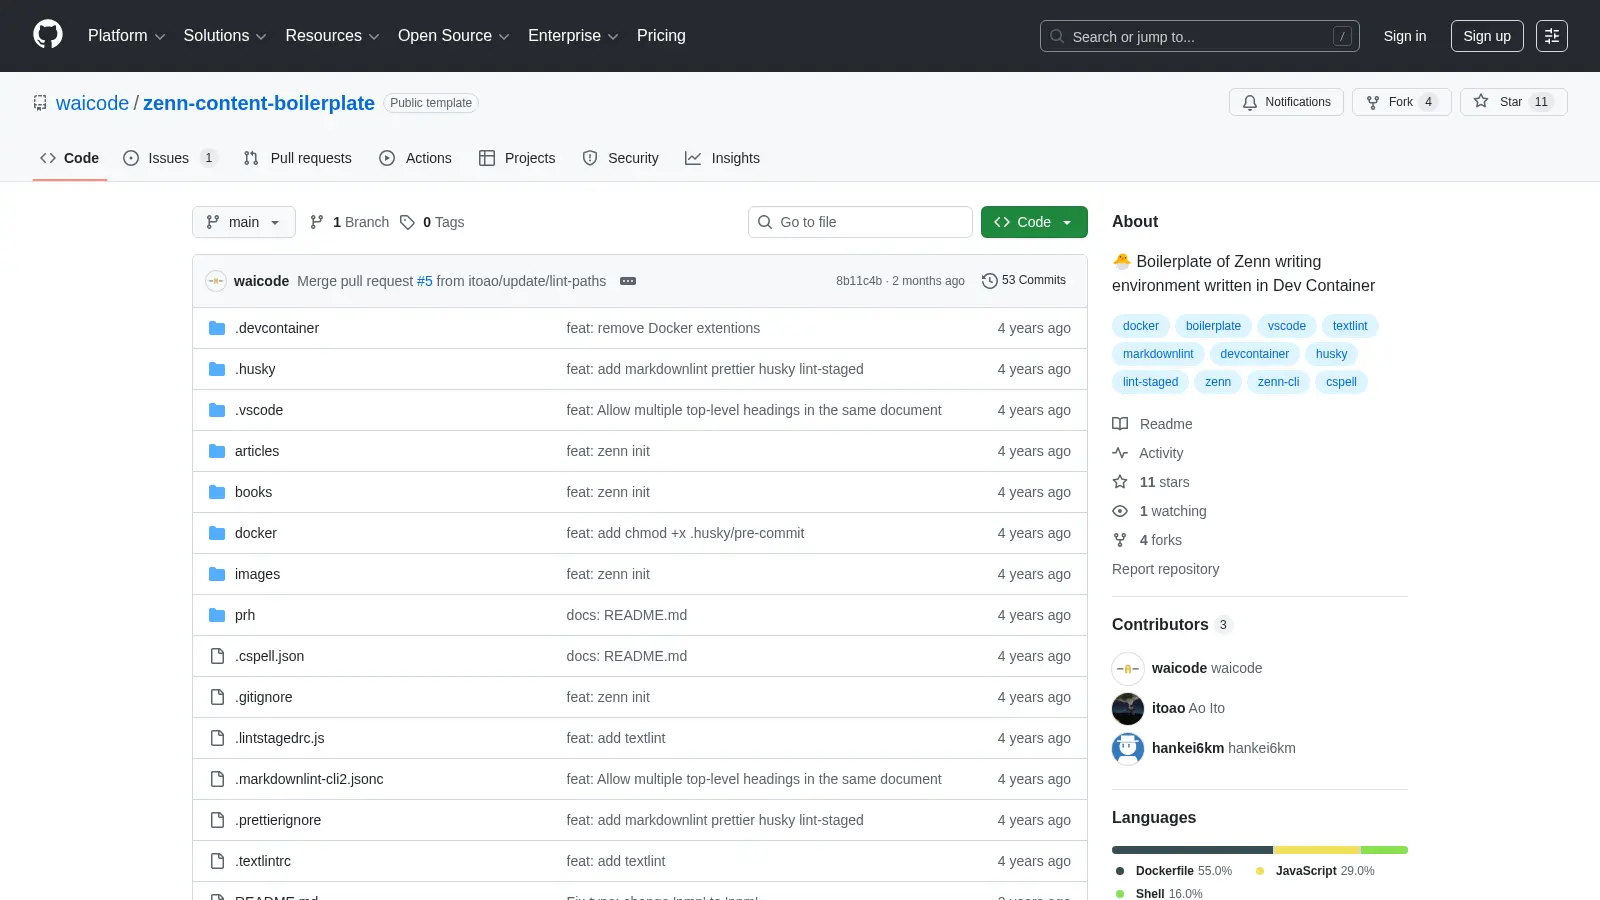Click the Go to file input
Viewport: 1600px width, 900px height.
click(x=860, y=222)
